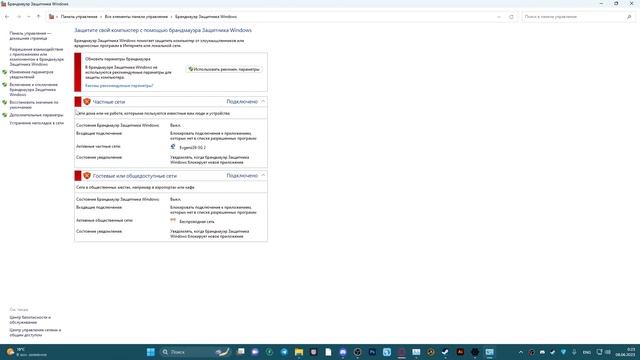The width and height of the screenshot is (640, 360).
Task: Click the Частные сети header title
Action: coord(109,102)
